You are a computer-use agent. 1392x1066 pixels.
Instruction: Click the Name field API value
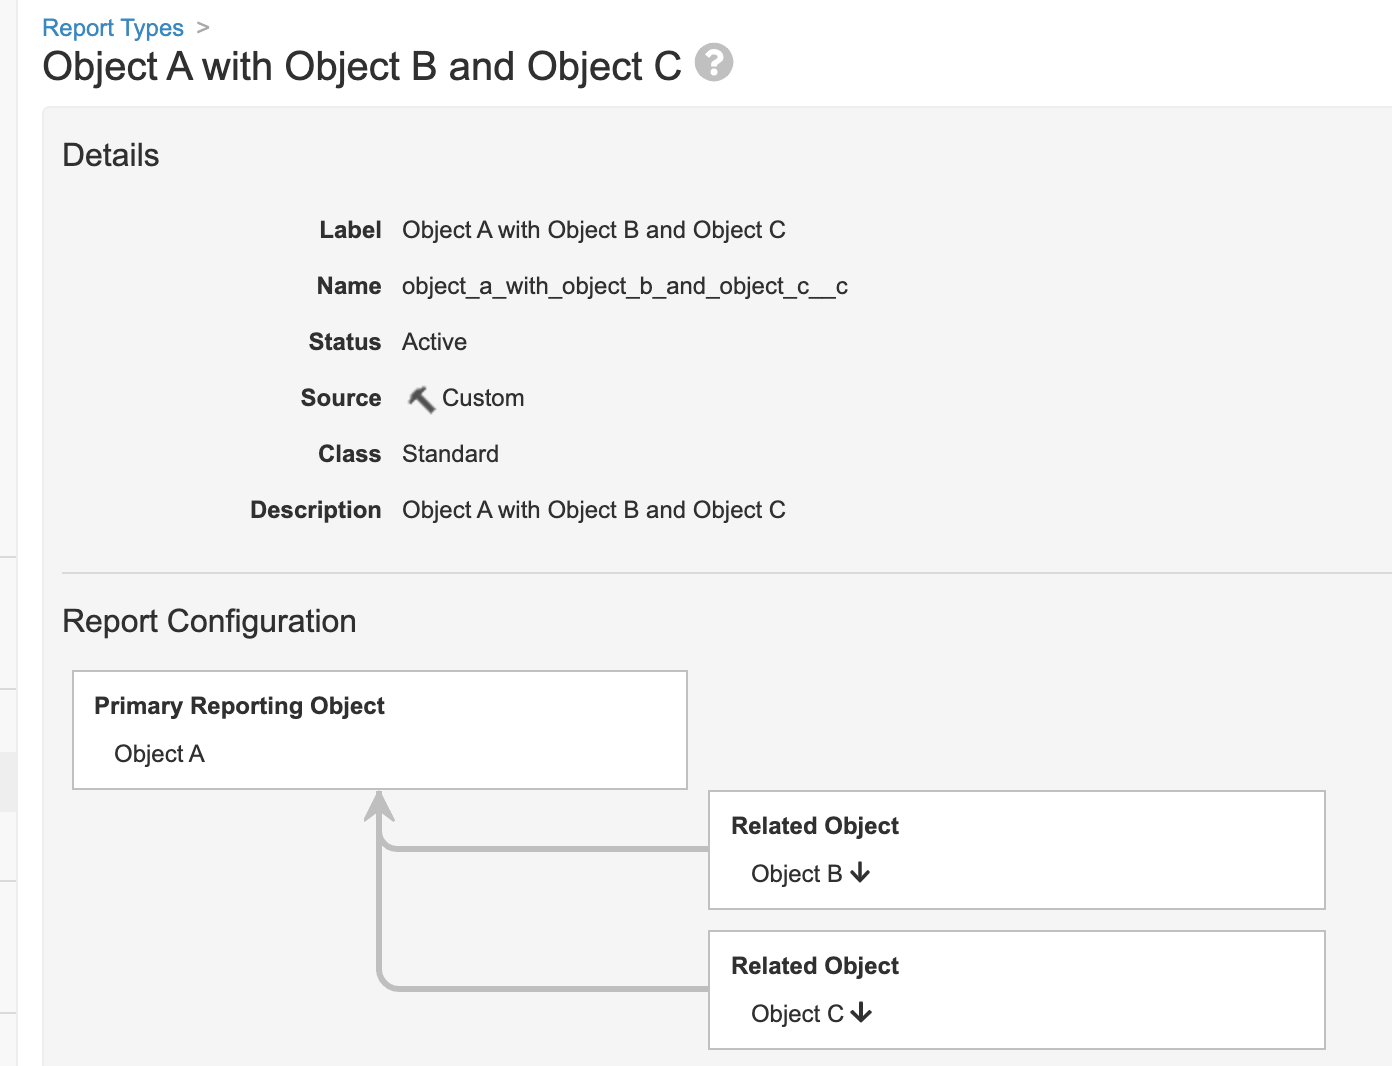(x=624, y=286)
